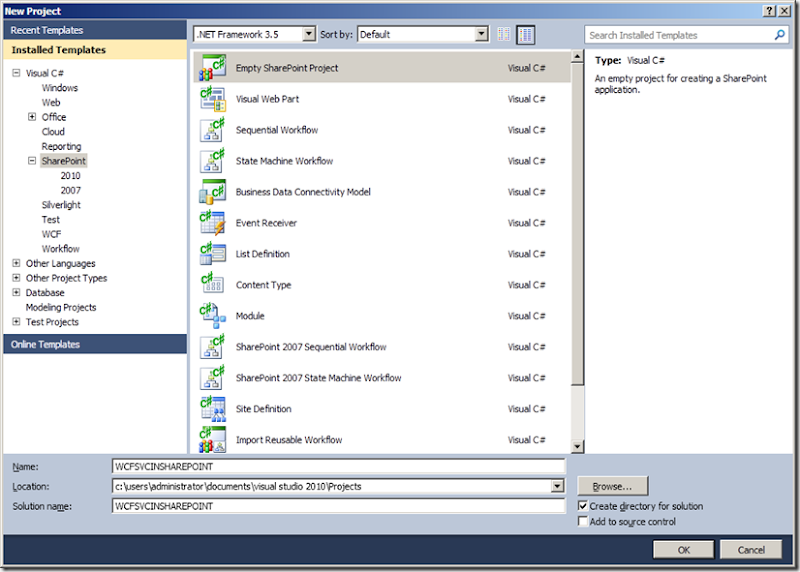Select the "Content Type" template name
The width and height of the screenshot is (800, 572).
(263, 285)
